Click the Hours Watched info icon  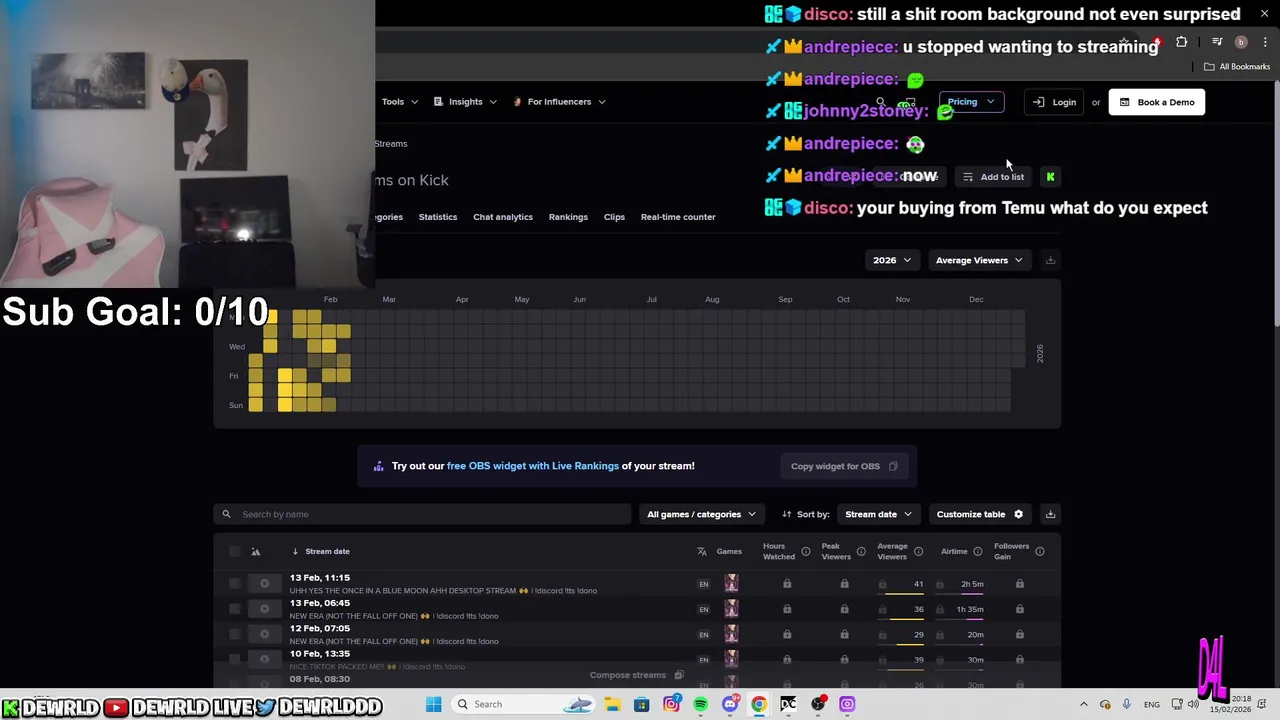(x=805, y=551)
